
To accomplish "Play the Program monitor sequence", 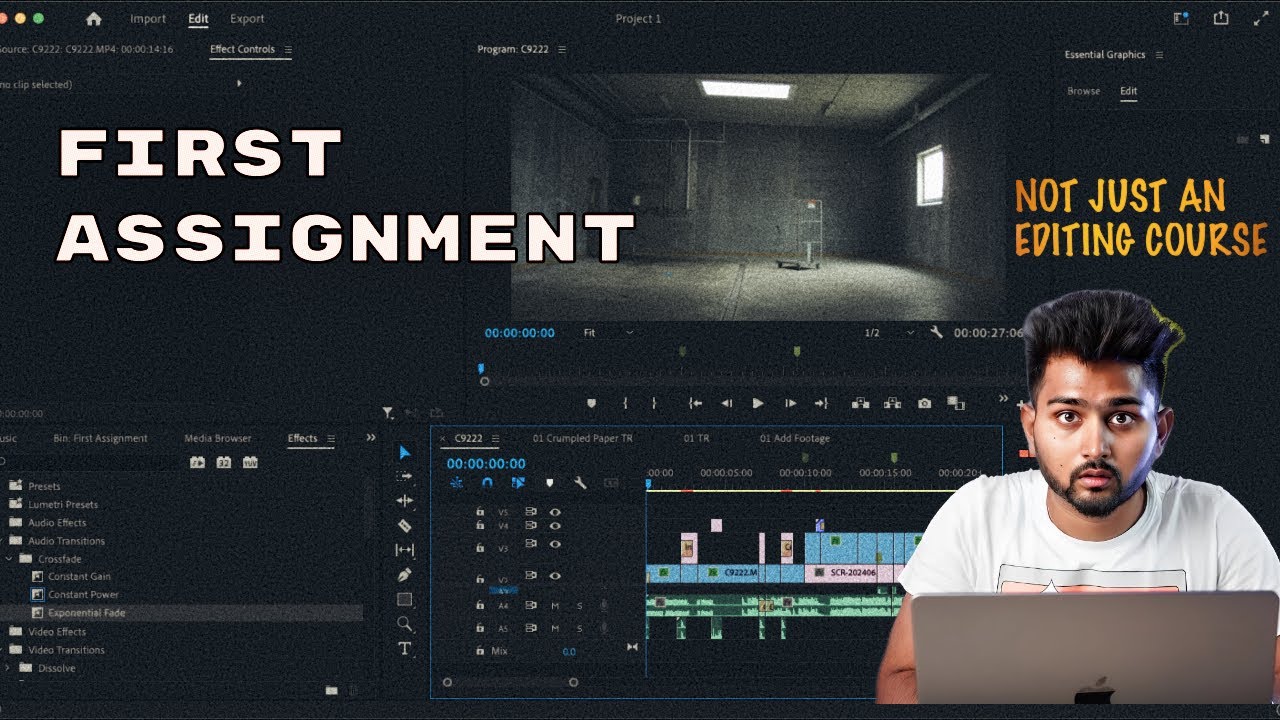I will coord(758,403).
